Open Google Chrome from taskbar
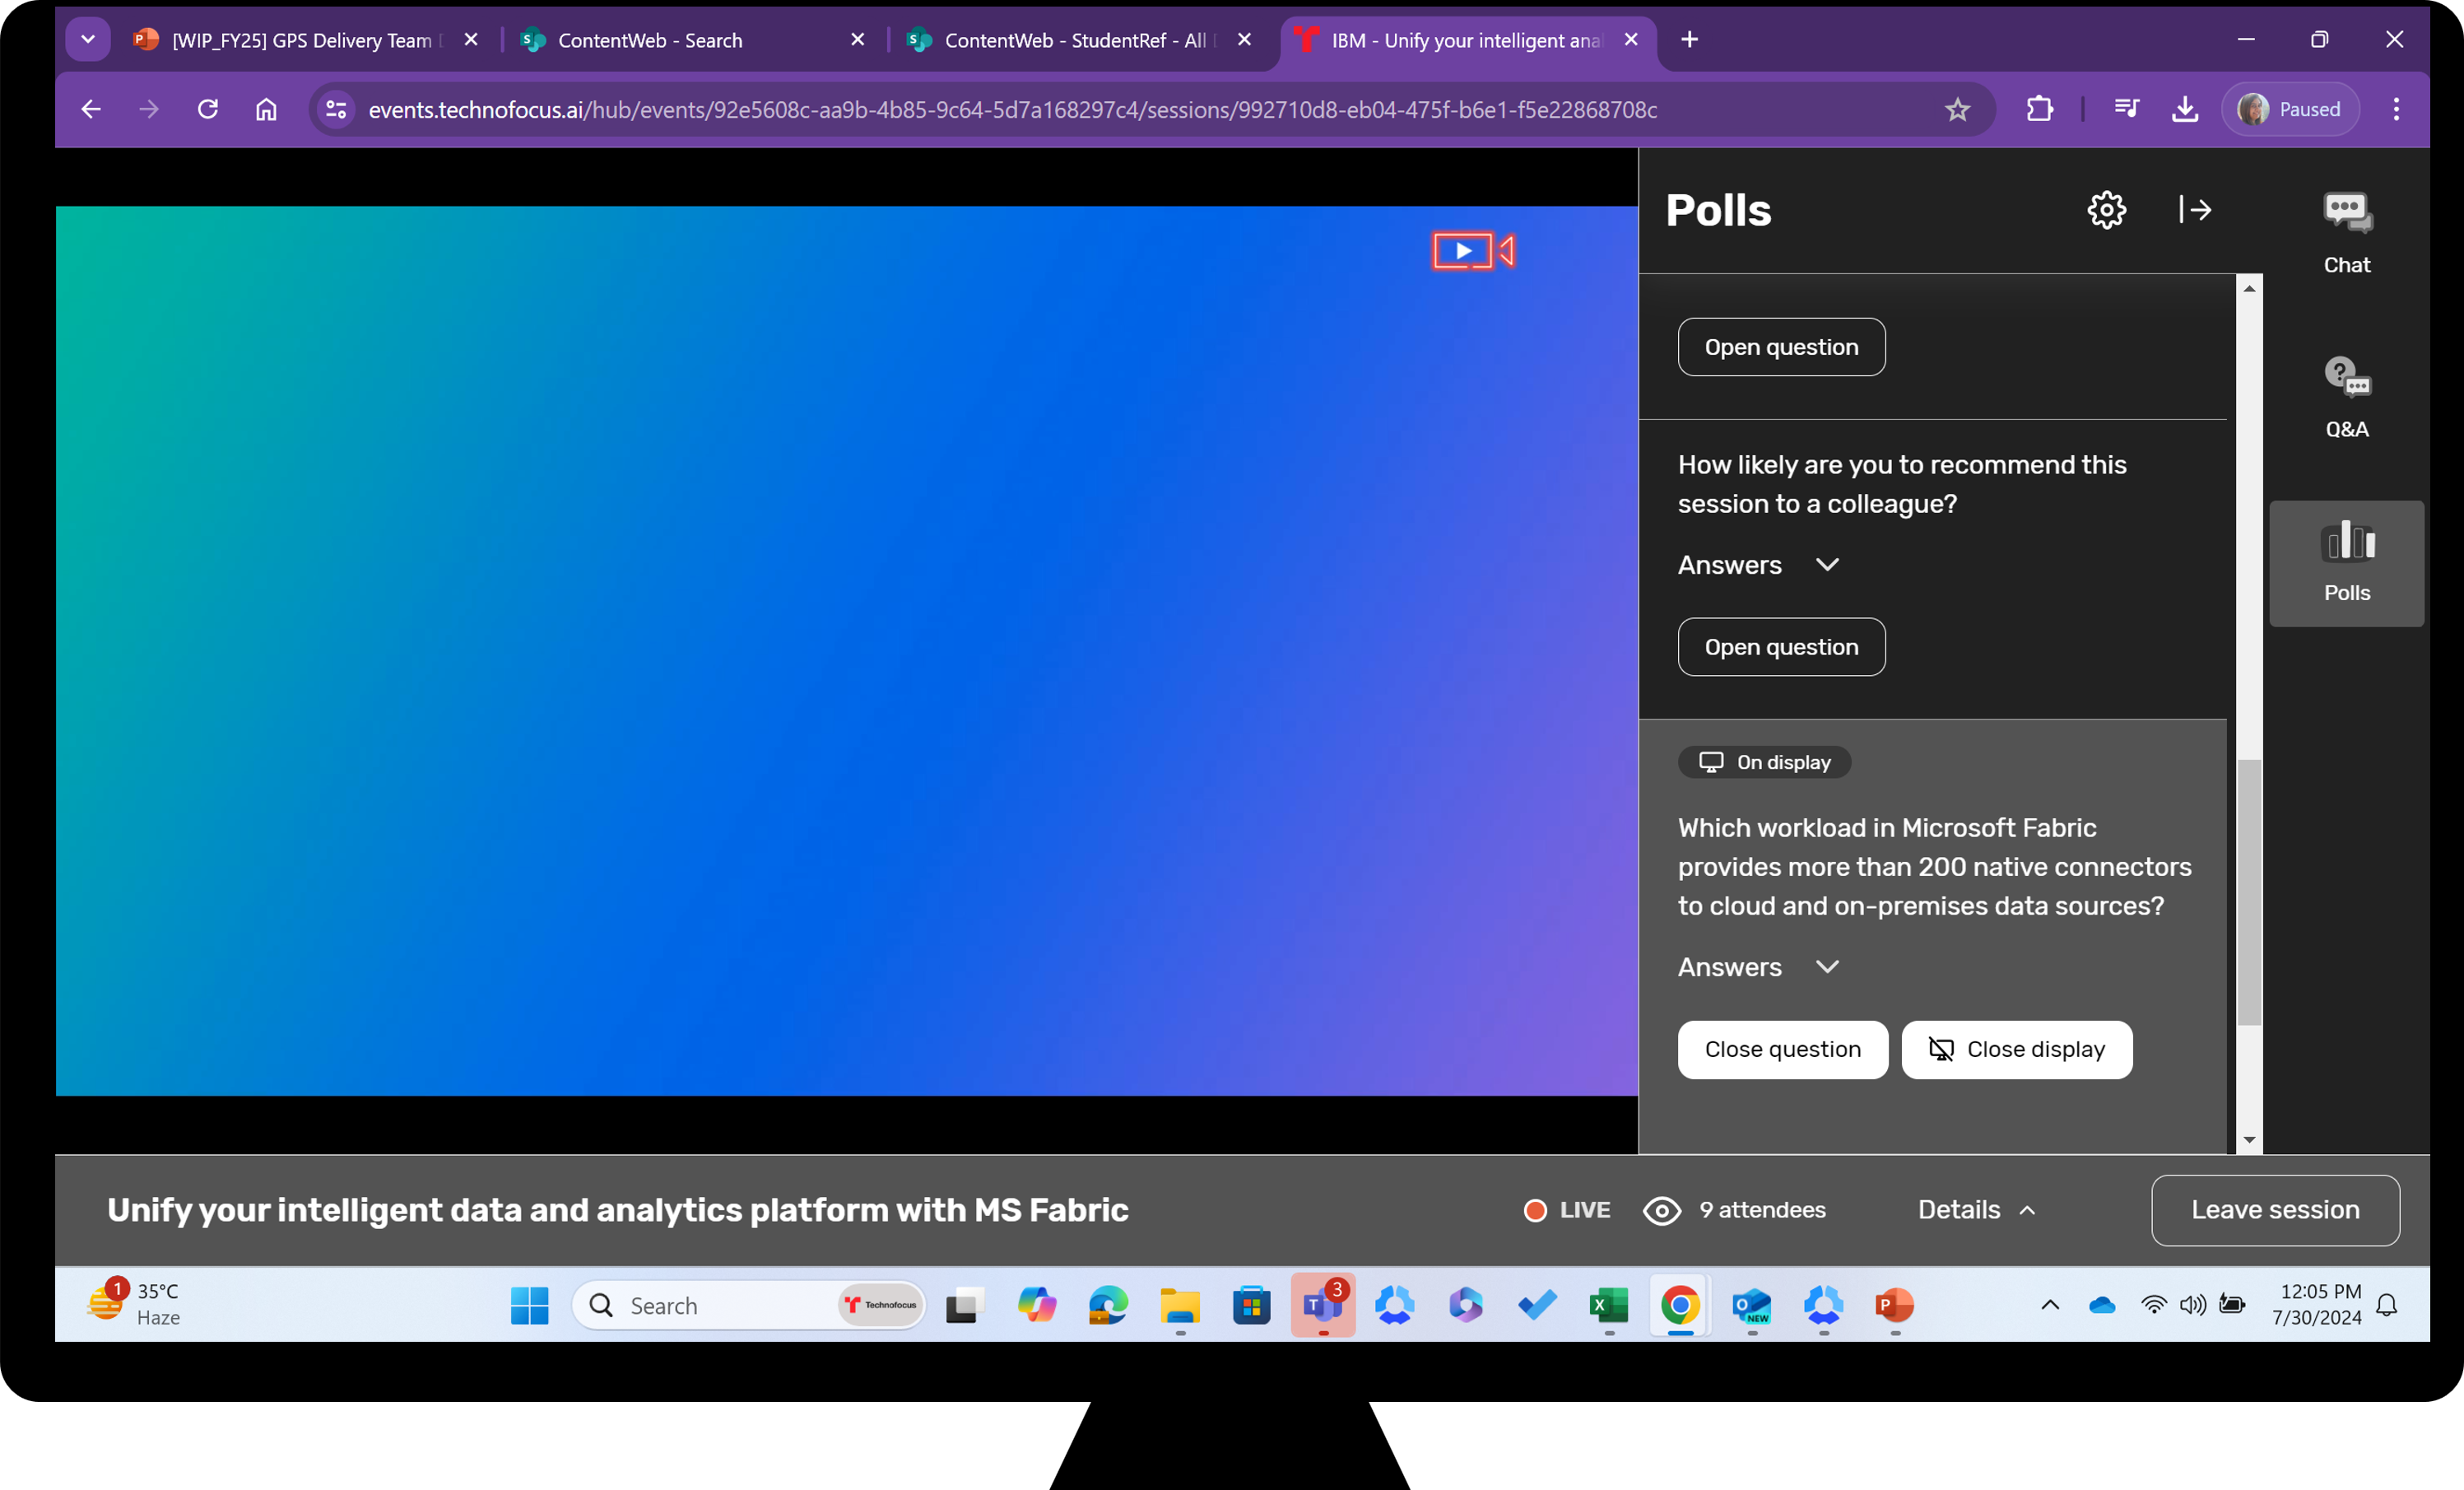 tap(1680, 1305)
